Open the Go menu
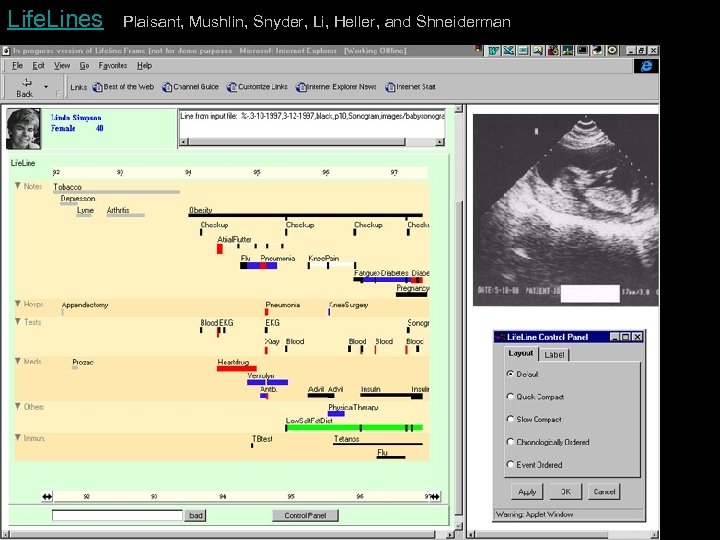Screen dimensions: 720x540 click(x=84, y=66)
